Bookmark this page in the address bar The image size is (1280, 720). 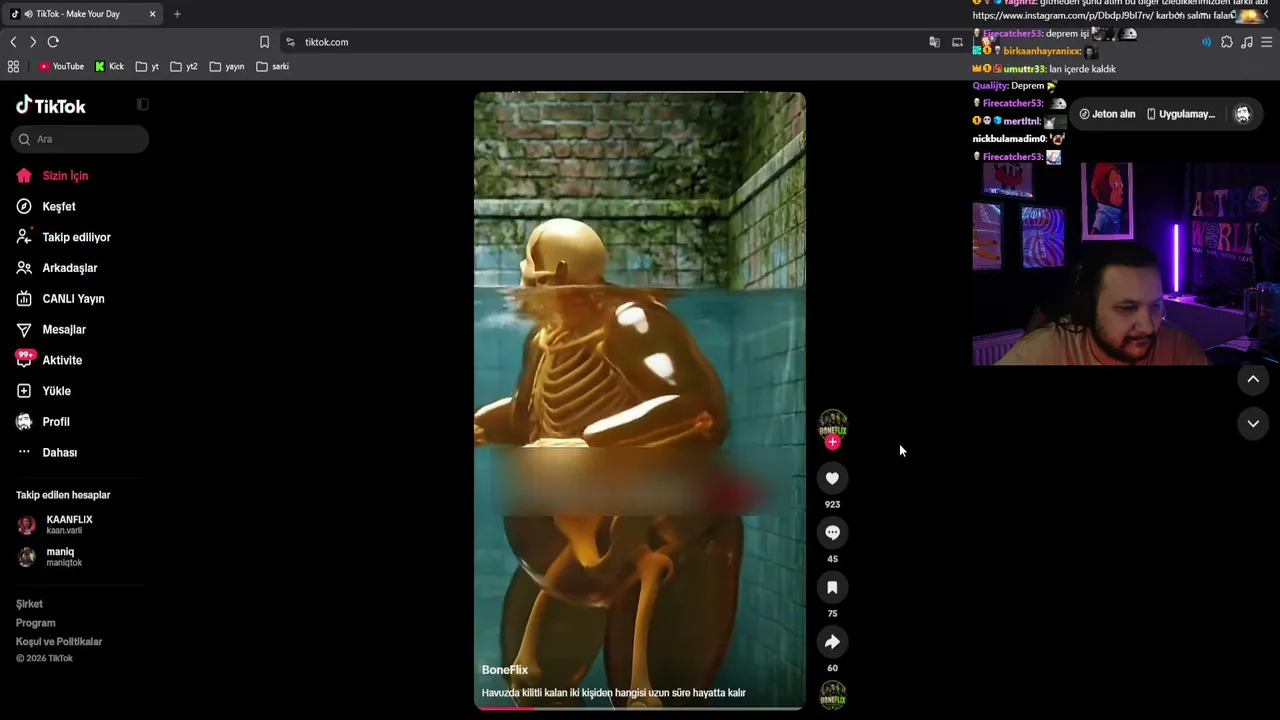click(264, 42)
